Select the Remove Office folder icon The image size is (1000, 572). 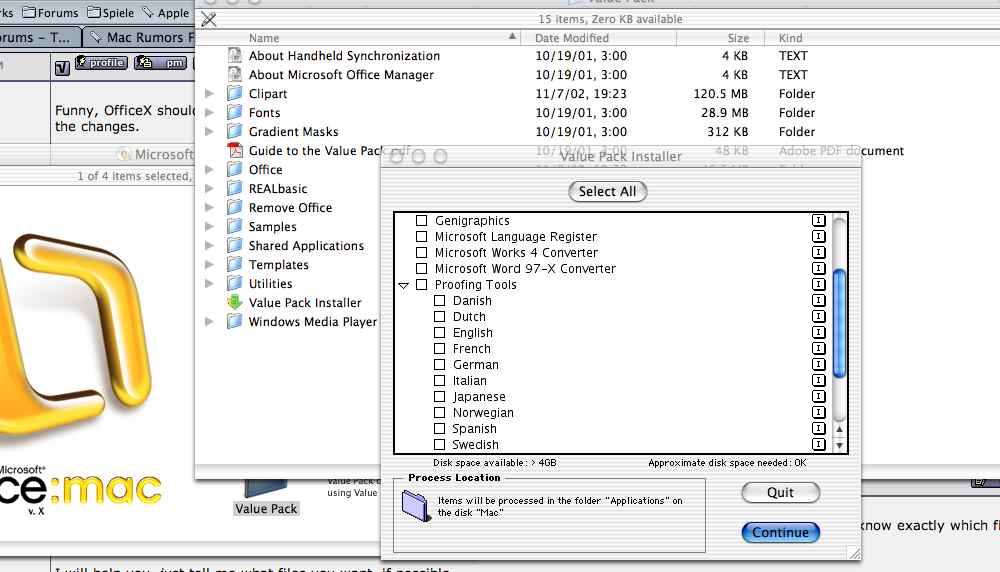(235, 207)
